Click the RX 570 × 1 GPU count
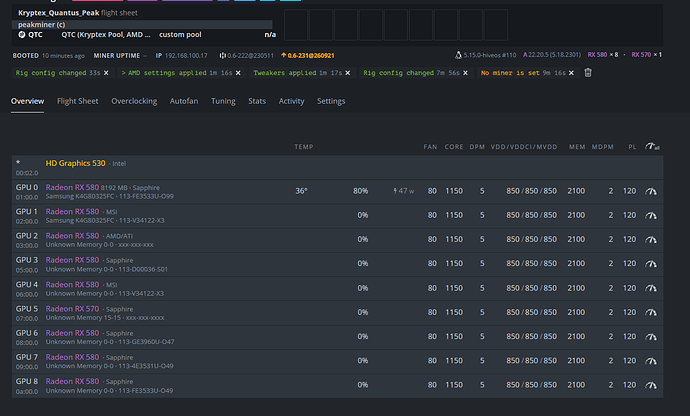The image size is (690, 416). [646, 55]
